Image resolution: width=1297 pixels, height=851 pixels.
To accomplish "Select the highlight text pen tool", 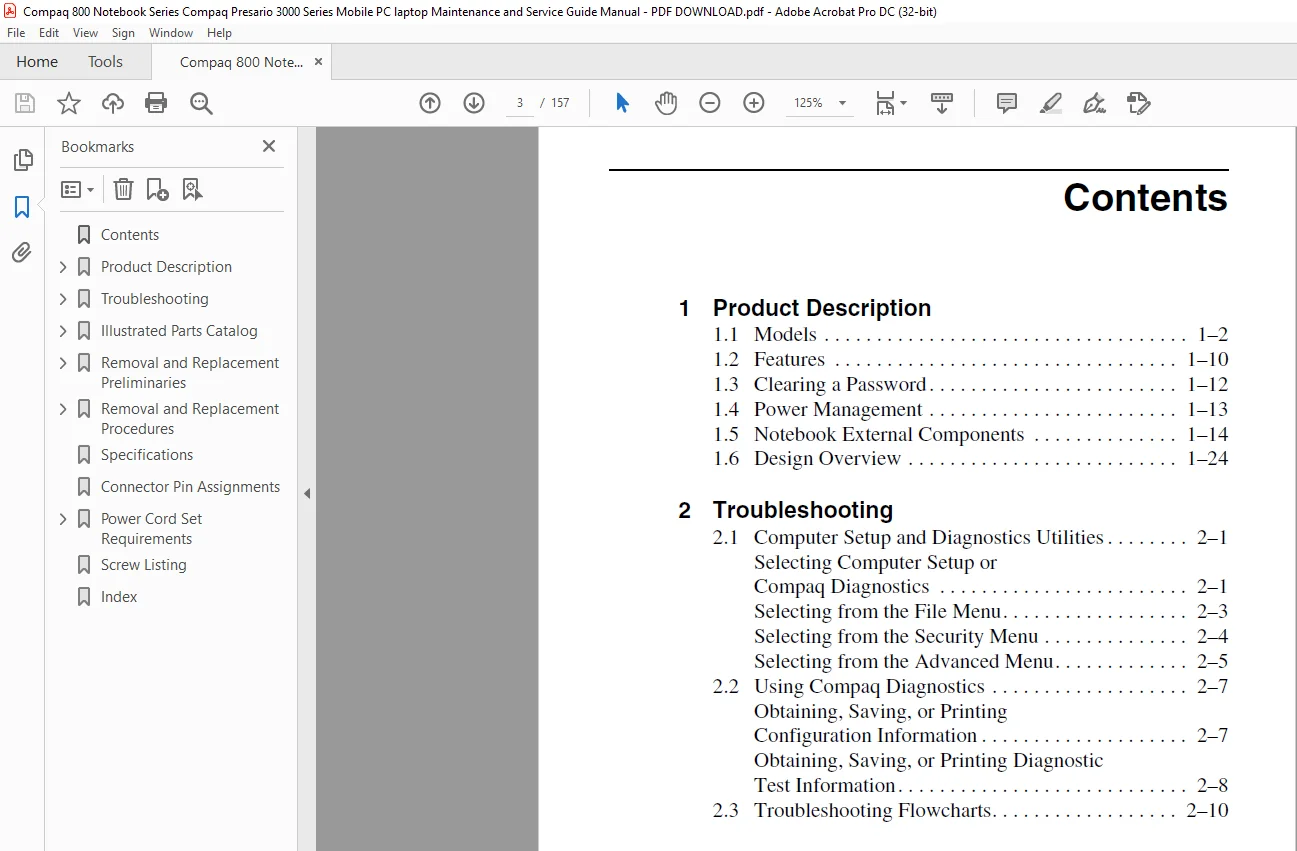I will click(x=1051, y=103).
